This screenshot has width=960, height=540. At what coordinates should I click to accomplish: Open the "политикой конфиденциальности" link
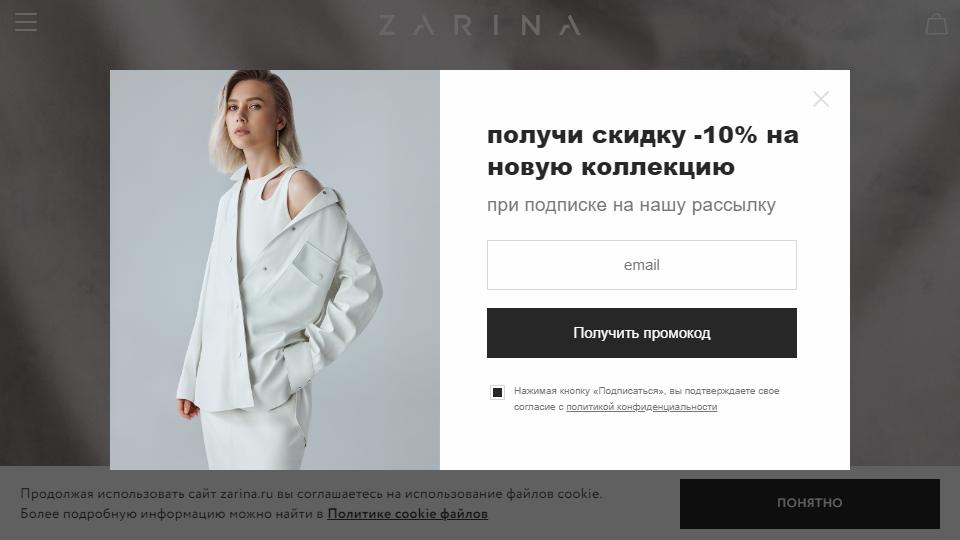(x=641, y=407)
